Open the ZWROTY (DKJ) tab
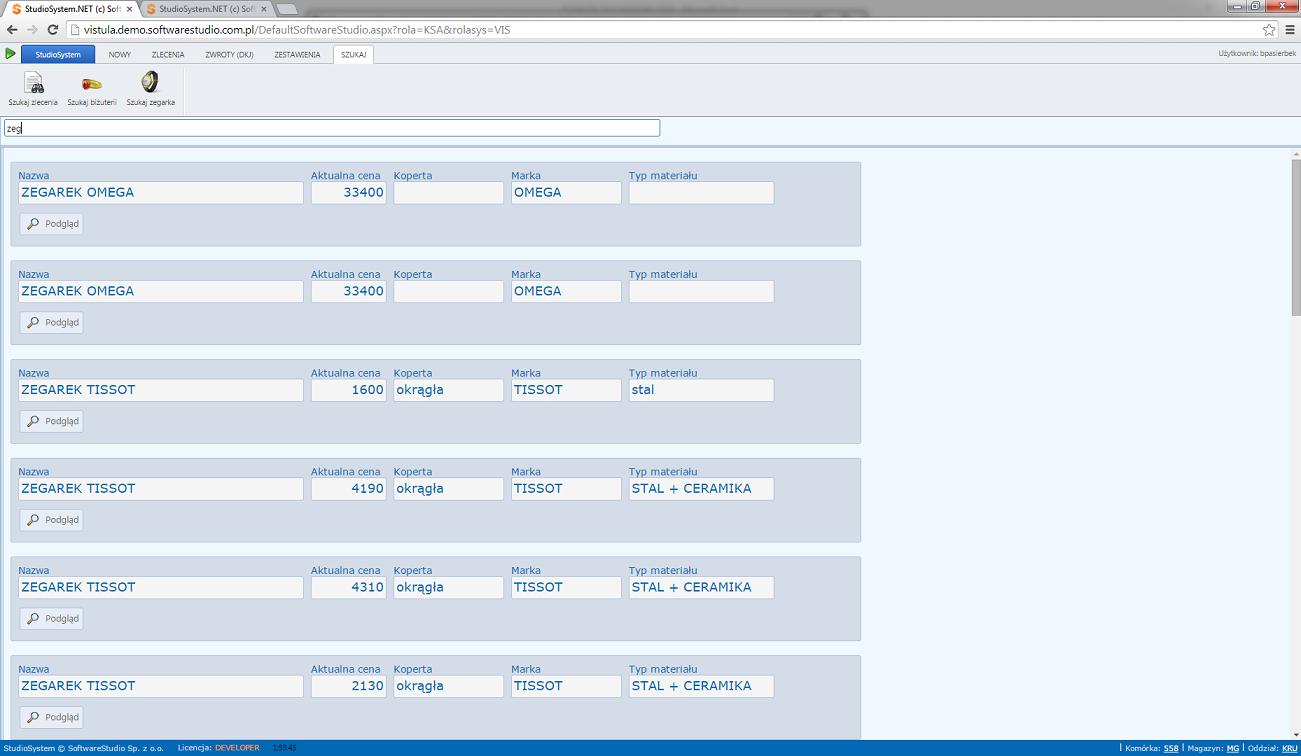The height and width of the screenshot is (756, 1301). 229,55
